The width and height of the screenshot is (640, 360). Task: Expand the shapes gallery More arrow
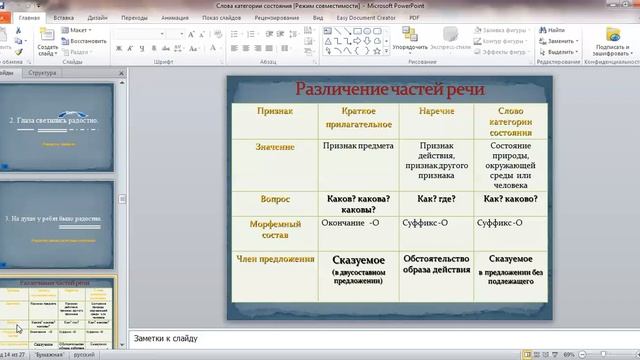387,51
